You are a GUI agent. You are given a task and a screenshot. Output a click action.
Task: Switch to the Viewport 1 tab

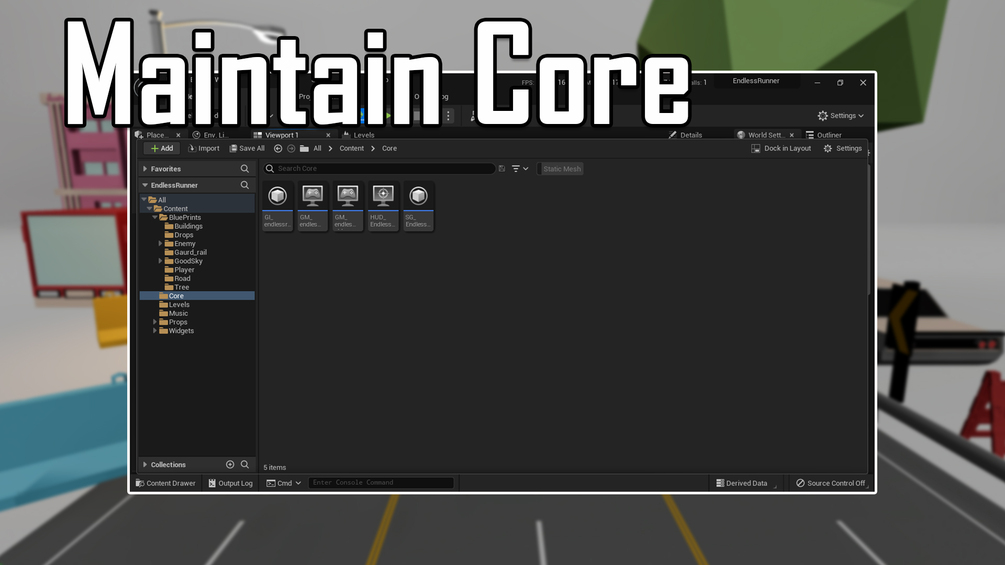tap(282, 135)
